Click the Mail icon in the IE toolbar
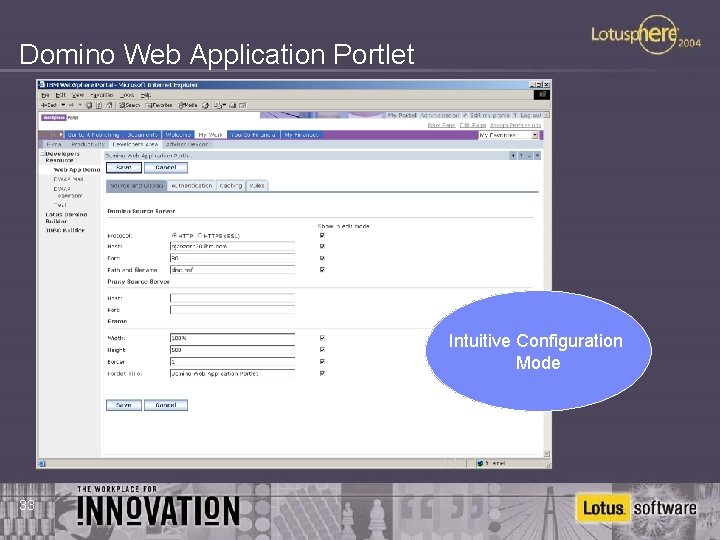This screenshot has width=720, height=540. [219, 105]
